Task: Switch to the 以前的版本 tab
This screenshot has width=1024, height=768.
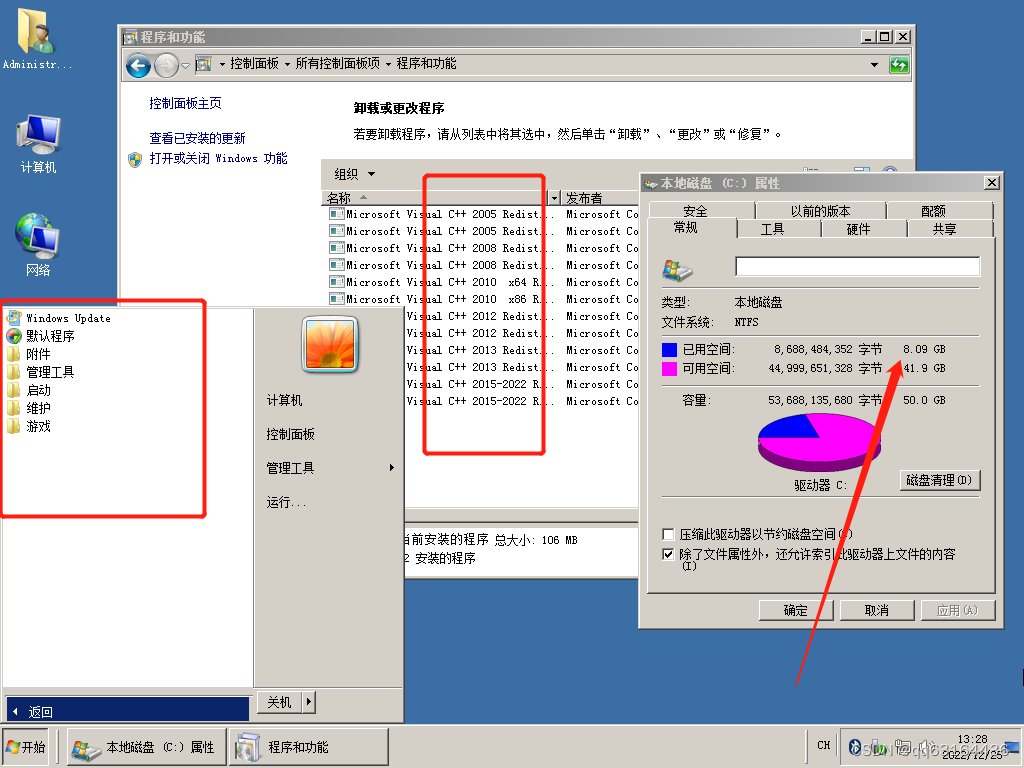Action: point(820,211)
